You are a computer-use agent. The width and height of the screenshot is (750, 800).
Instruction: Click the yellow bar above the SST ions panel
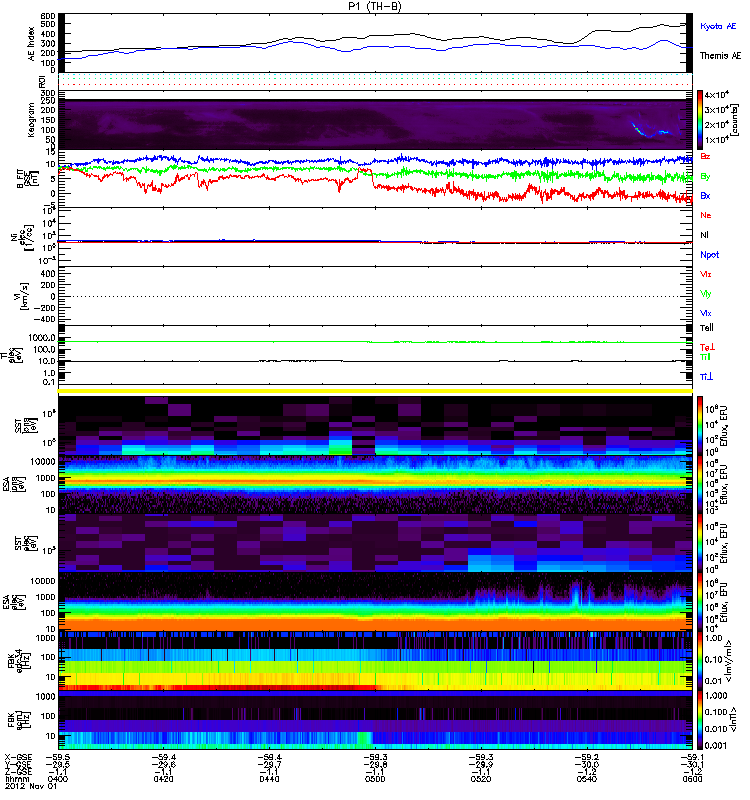tap(375, 391)
